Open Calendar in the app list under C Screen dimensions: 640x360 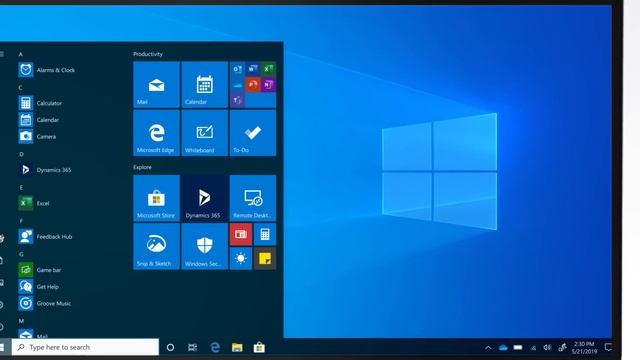(39, 120)
